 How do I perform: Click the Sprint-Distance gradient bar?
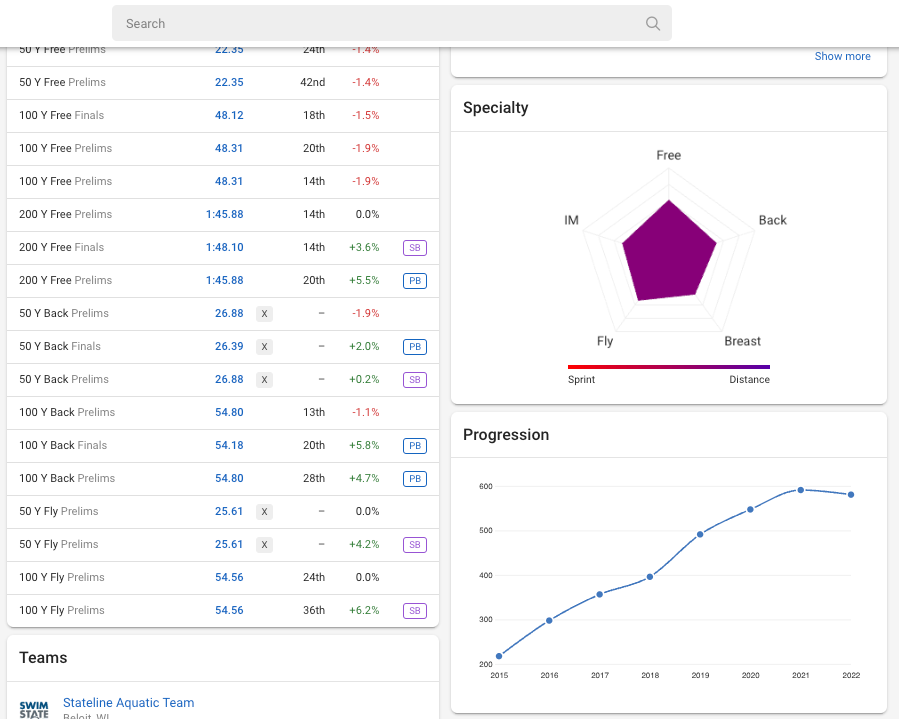coord(669,368)
